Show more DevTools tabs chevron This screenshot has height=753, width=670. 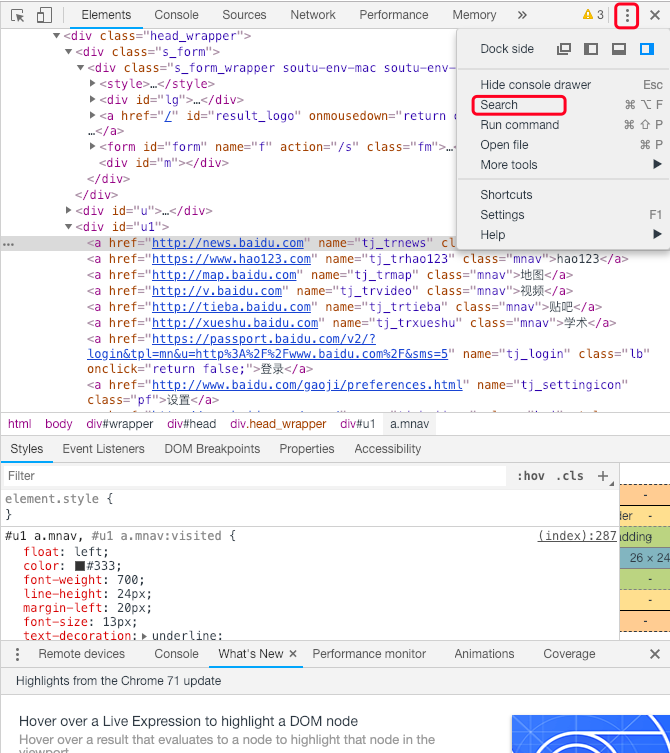tap(522, 15)
